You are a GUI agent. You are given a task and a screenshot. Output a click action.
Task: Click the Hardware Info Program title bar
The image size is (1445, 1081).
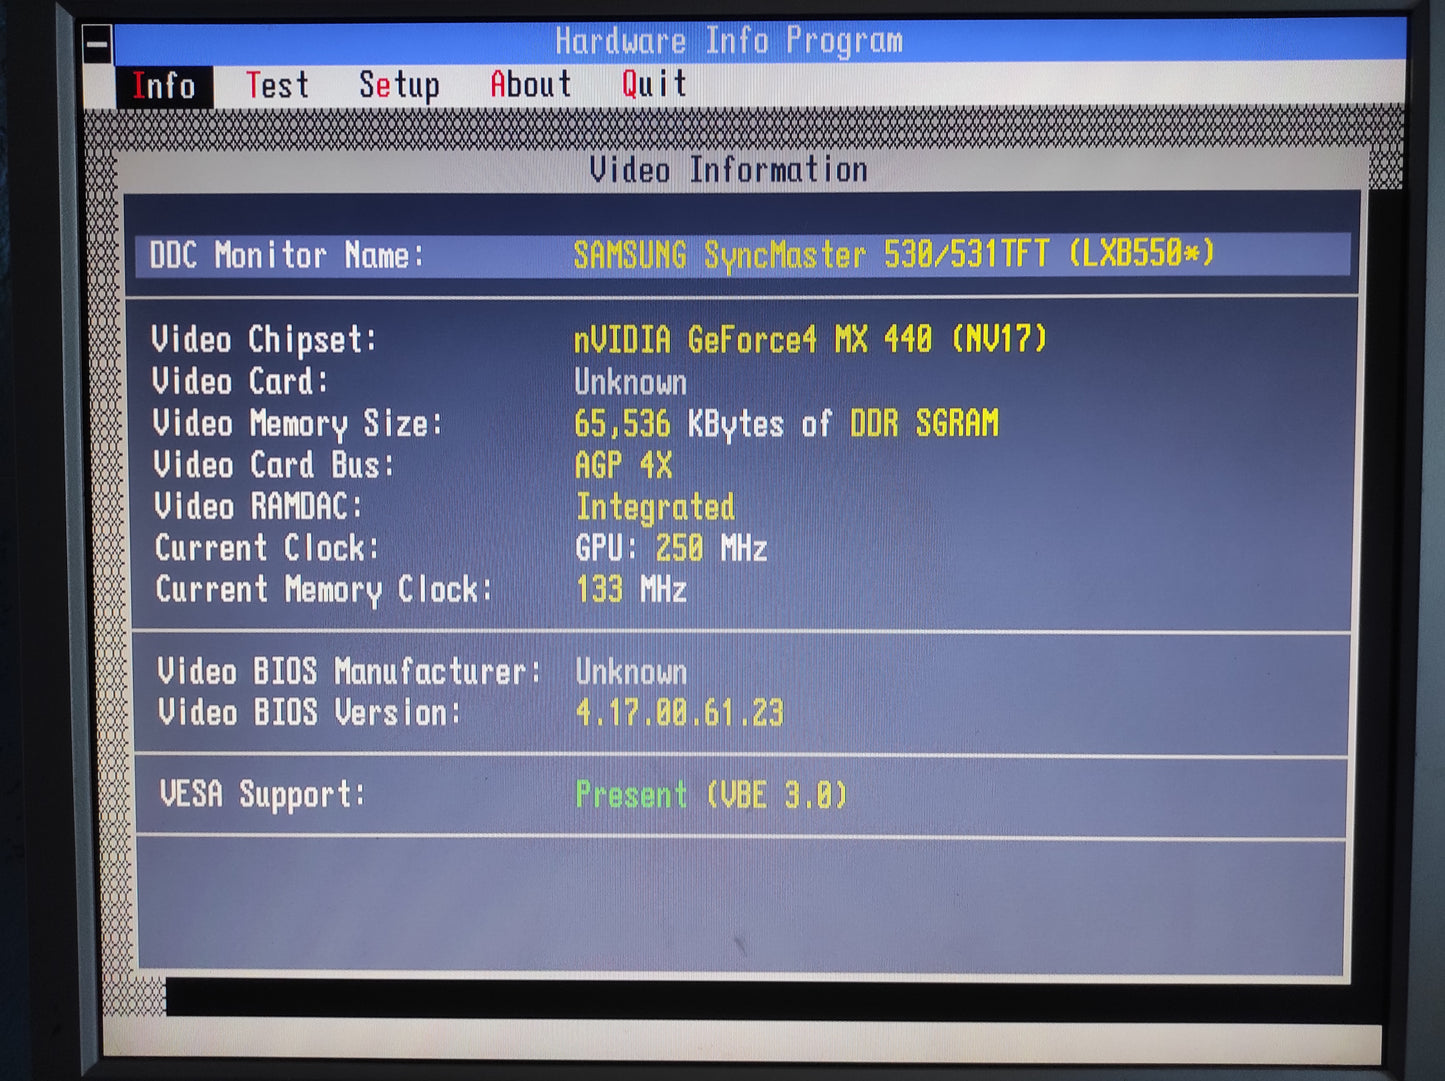730,40
